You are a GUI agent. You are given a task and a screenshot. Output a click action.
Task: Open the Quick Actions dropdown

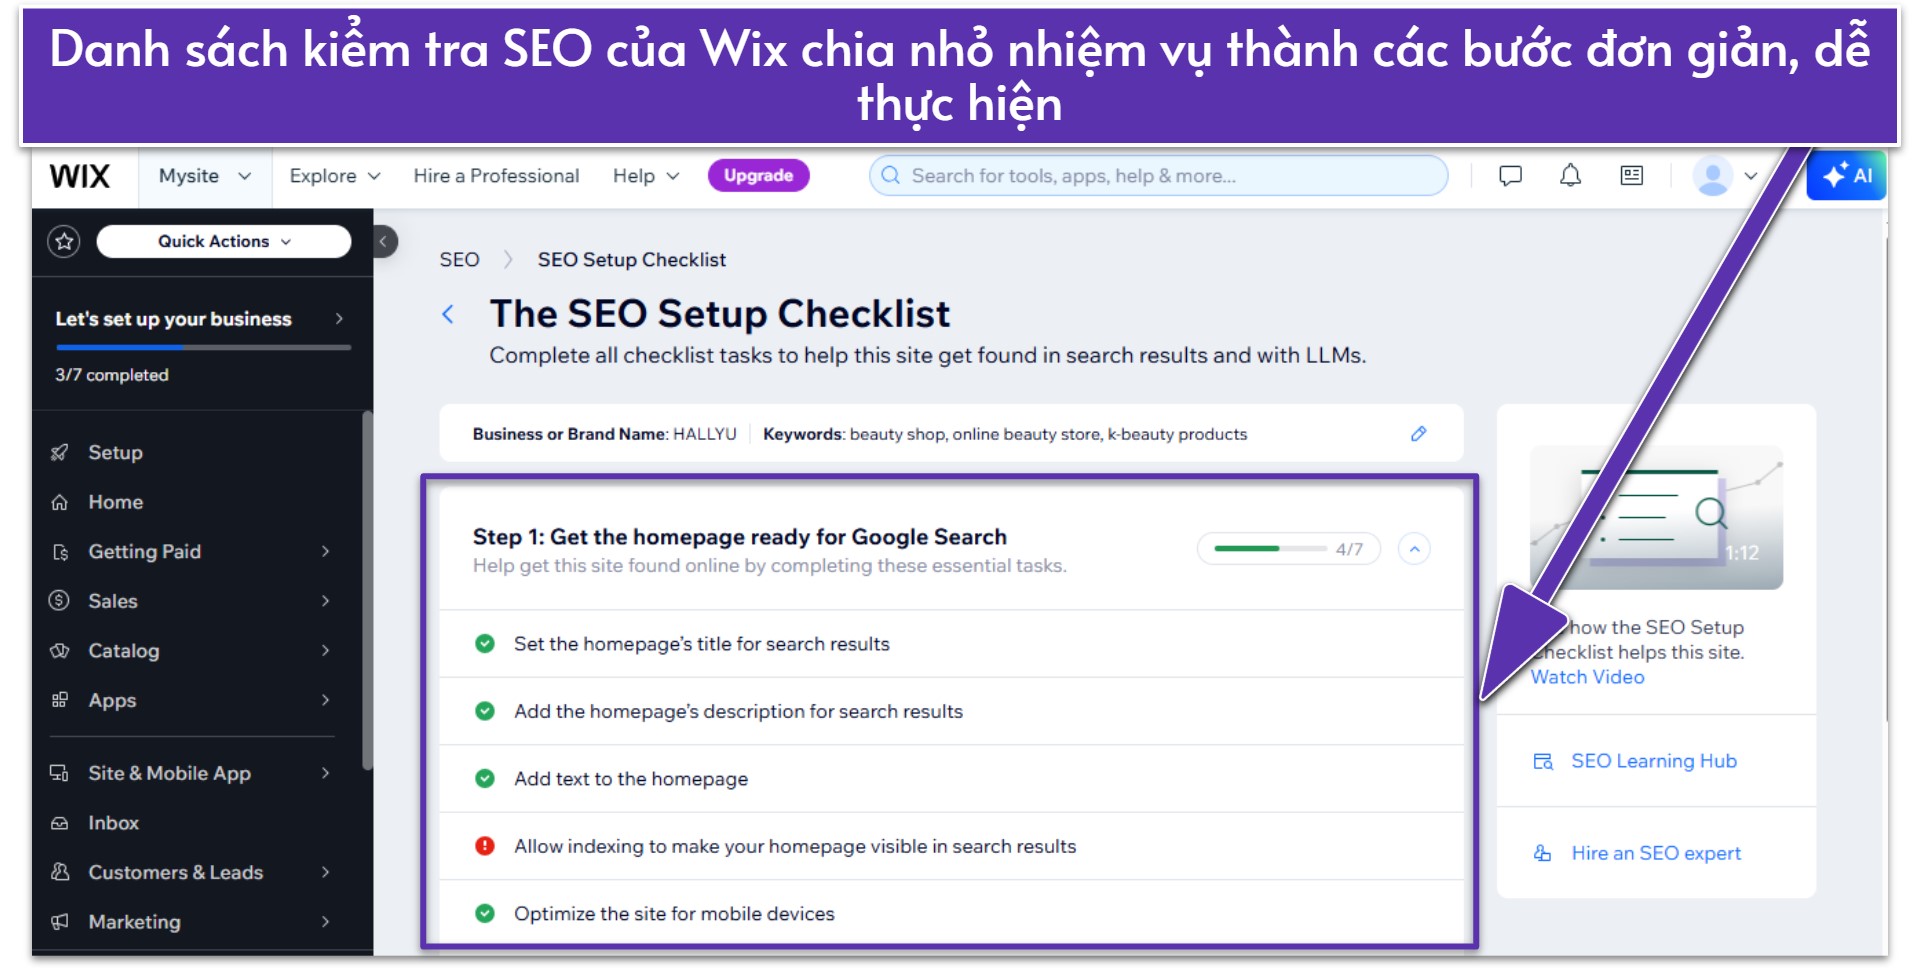(224, 241)
